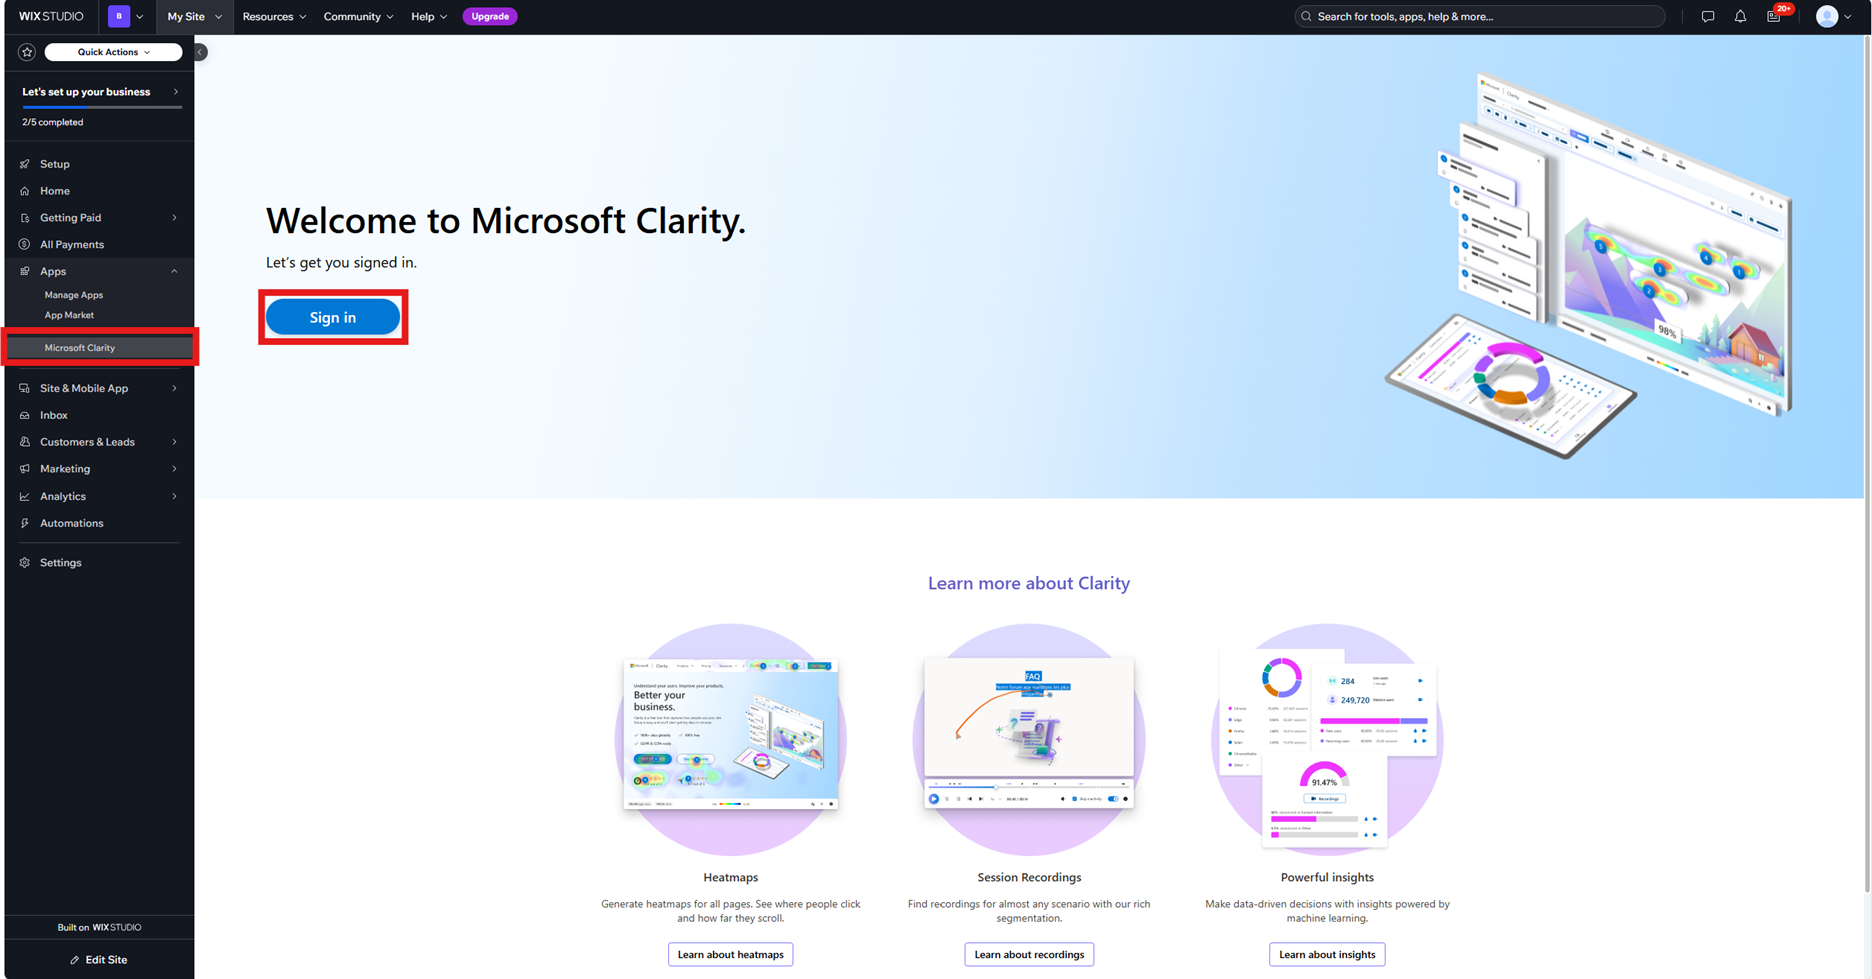
Task: Open the notifications bell
Action: (x=1740, y=16)
